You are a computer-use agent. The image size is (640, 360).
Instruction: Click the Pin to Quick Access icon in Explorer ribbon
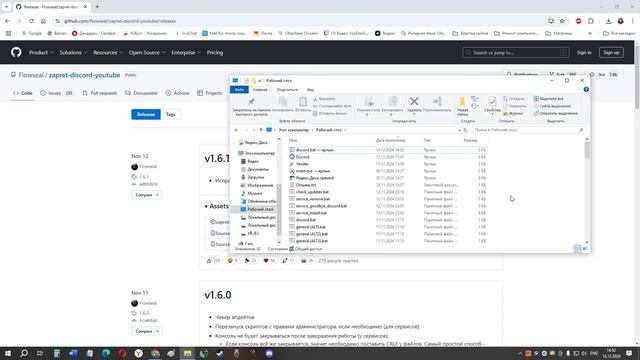click(x=251, y=102)
